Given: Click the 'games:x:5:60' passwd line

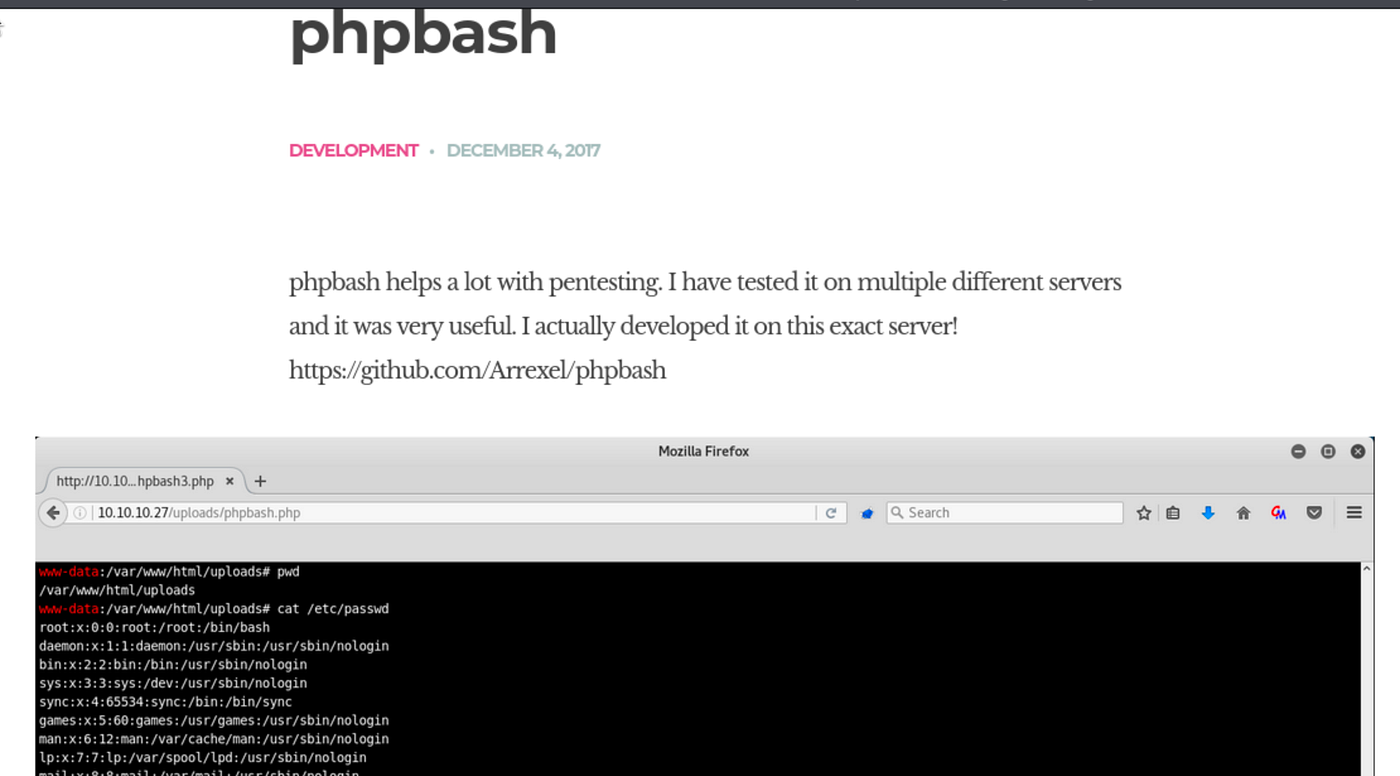Looking at the screenshot, I should click(x=214, y=721).
